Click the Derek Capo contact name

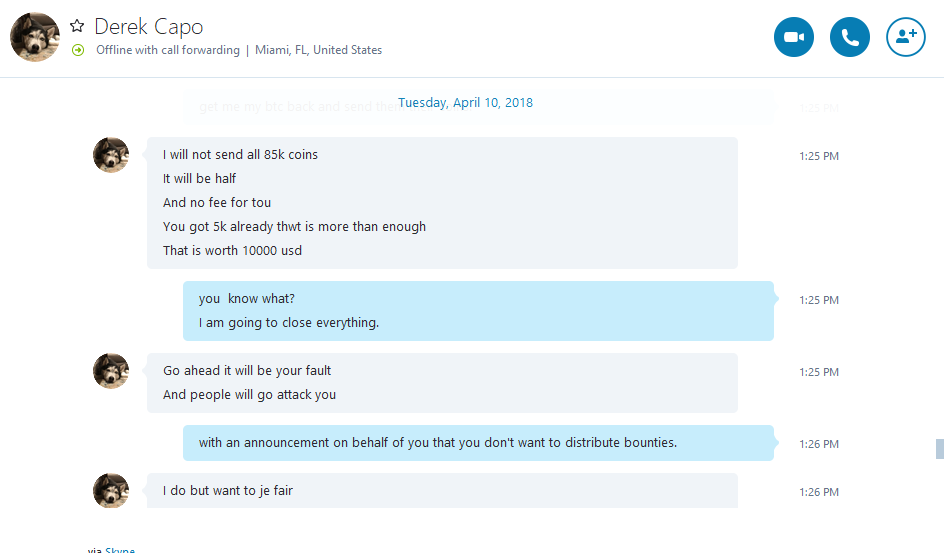pos(149,26)
